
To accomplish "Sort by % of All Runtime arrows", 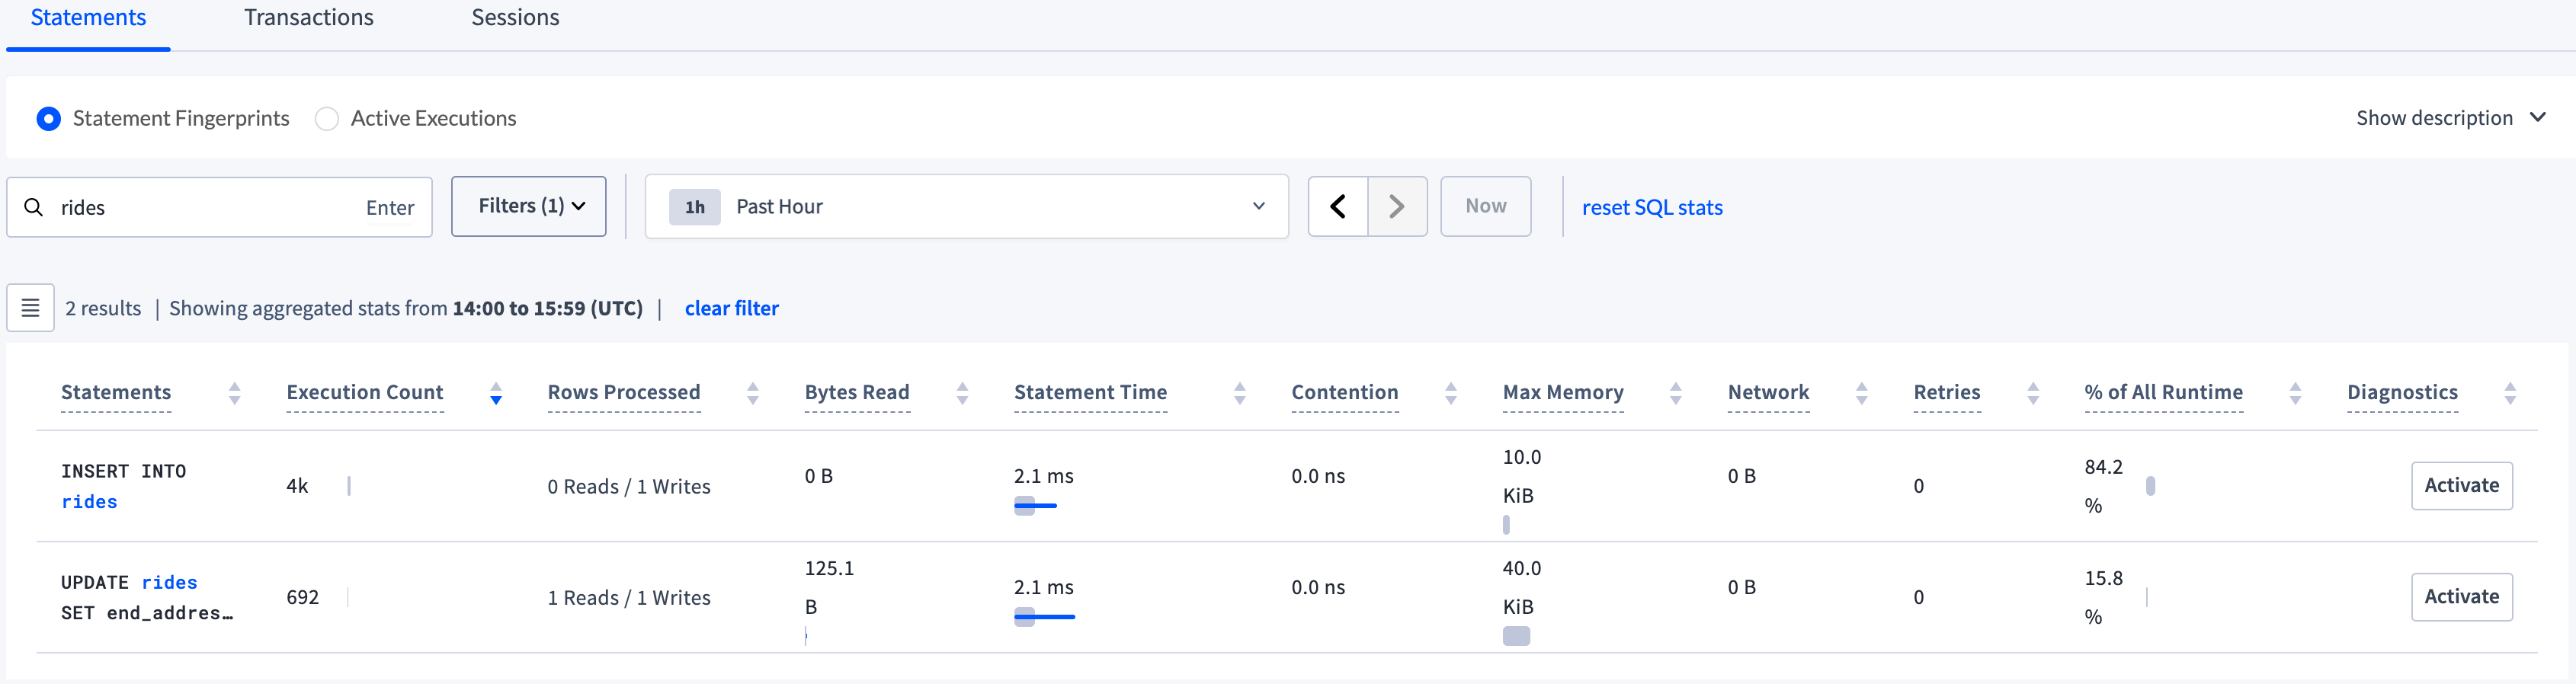I will [2295, 393].
